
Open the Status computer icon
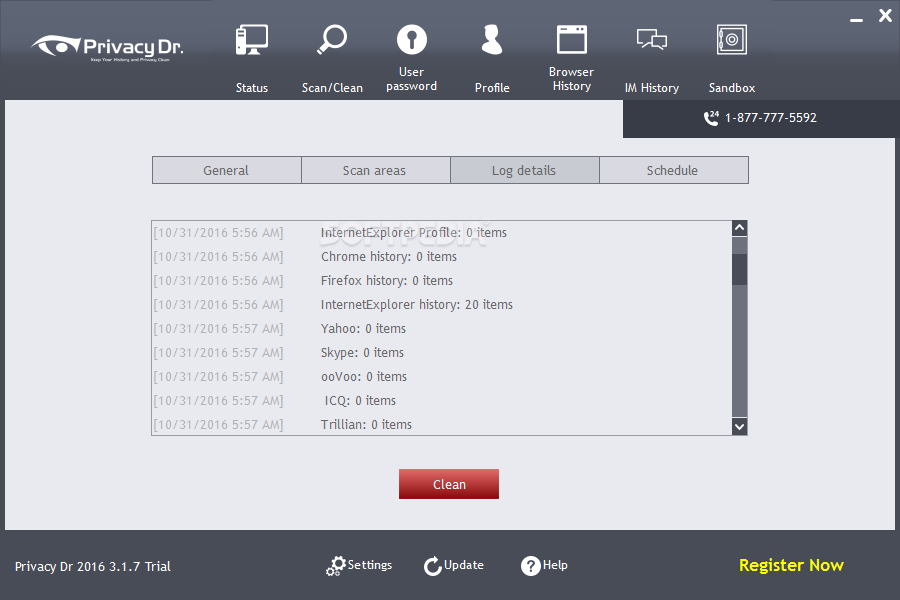[251, 40]
